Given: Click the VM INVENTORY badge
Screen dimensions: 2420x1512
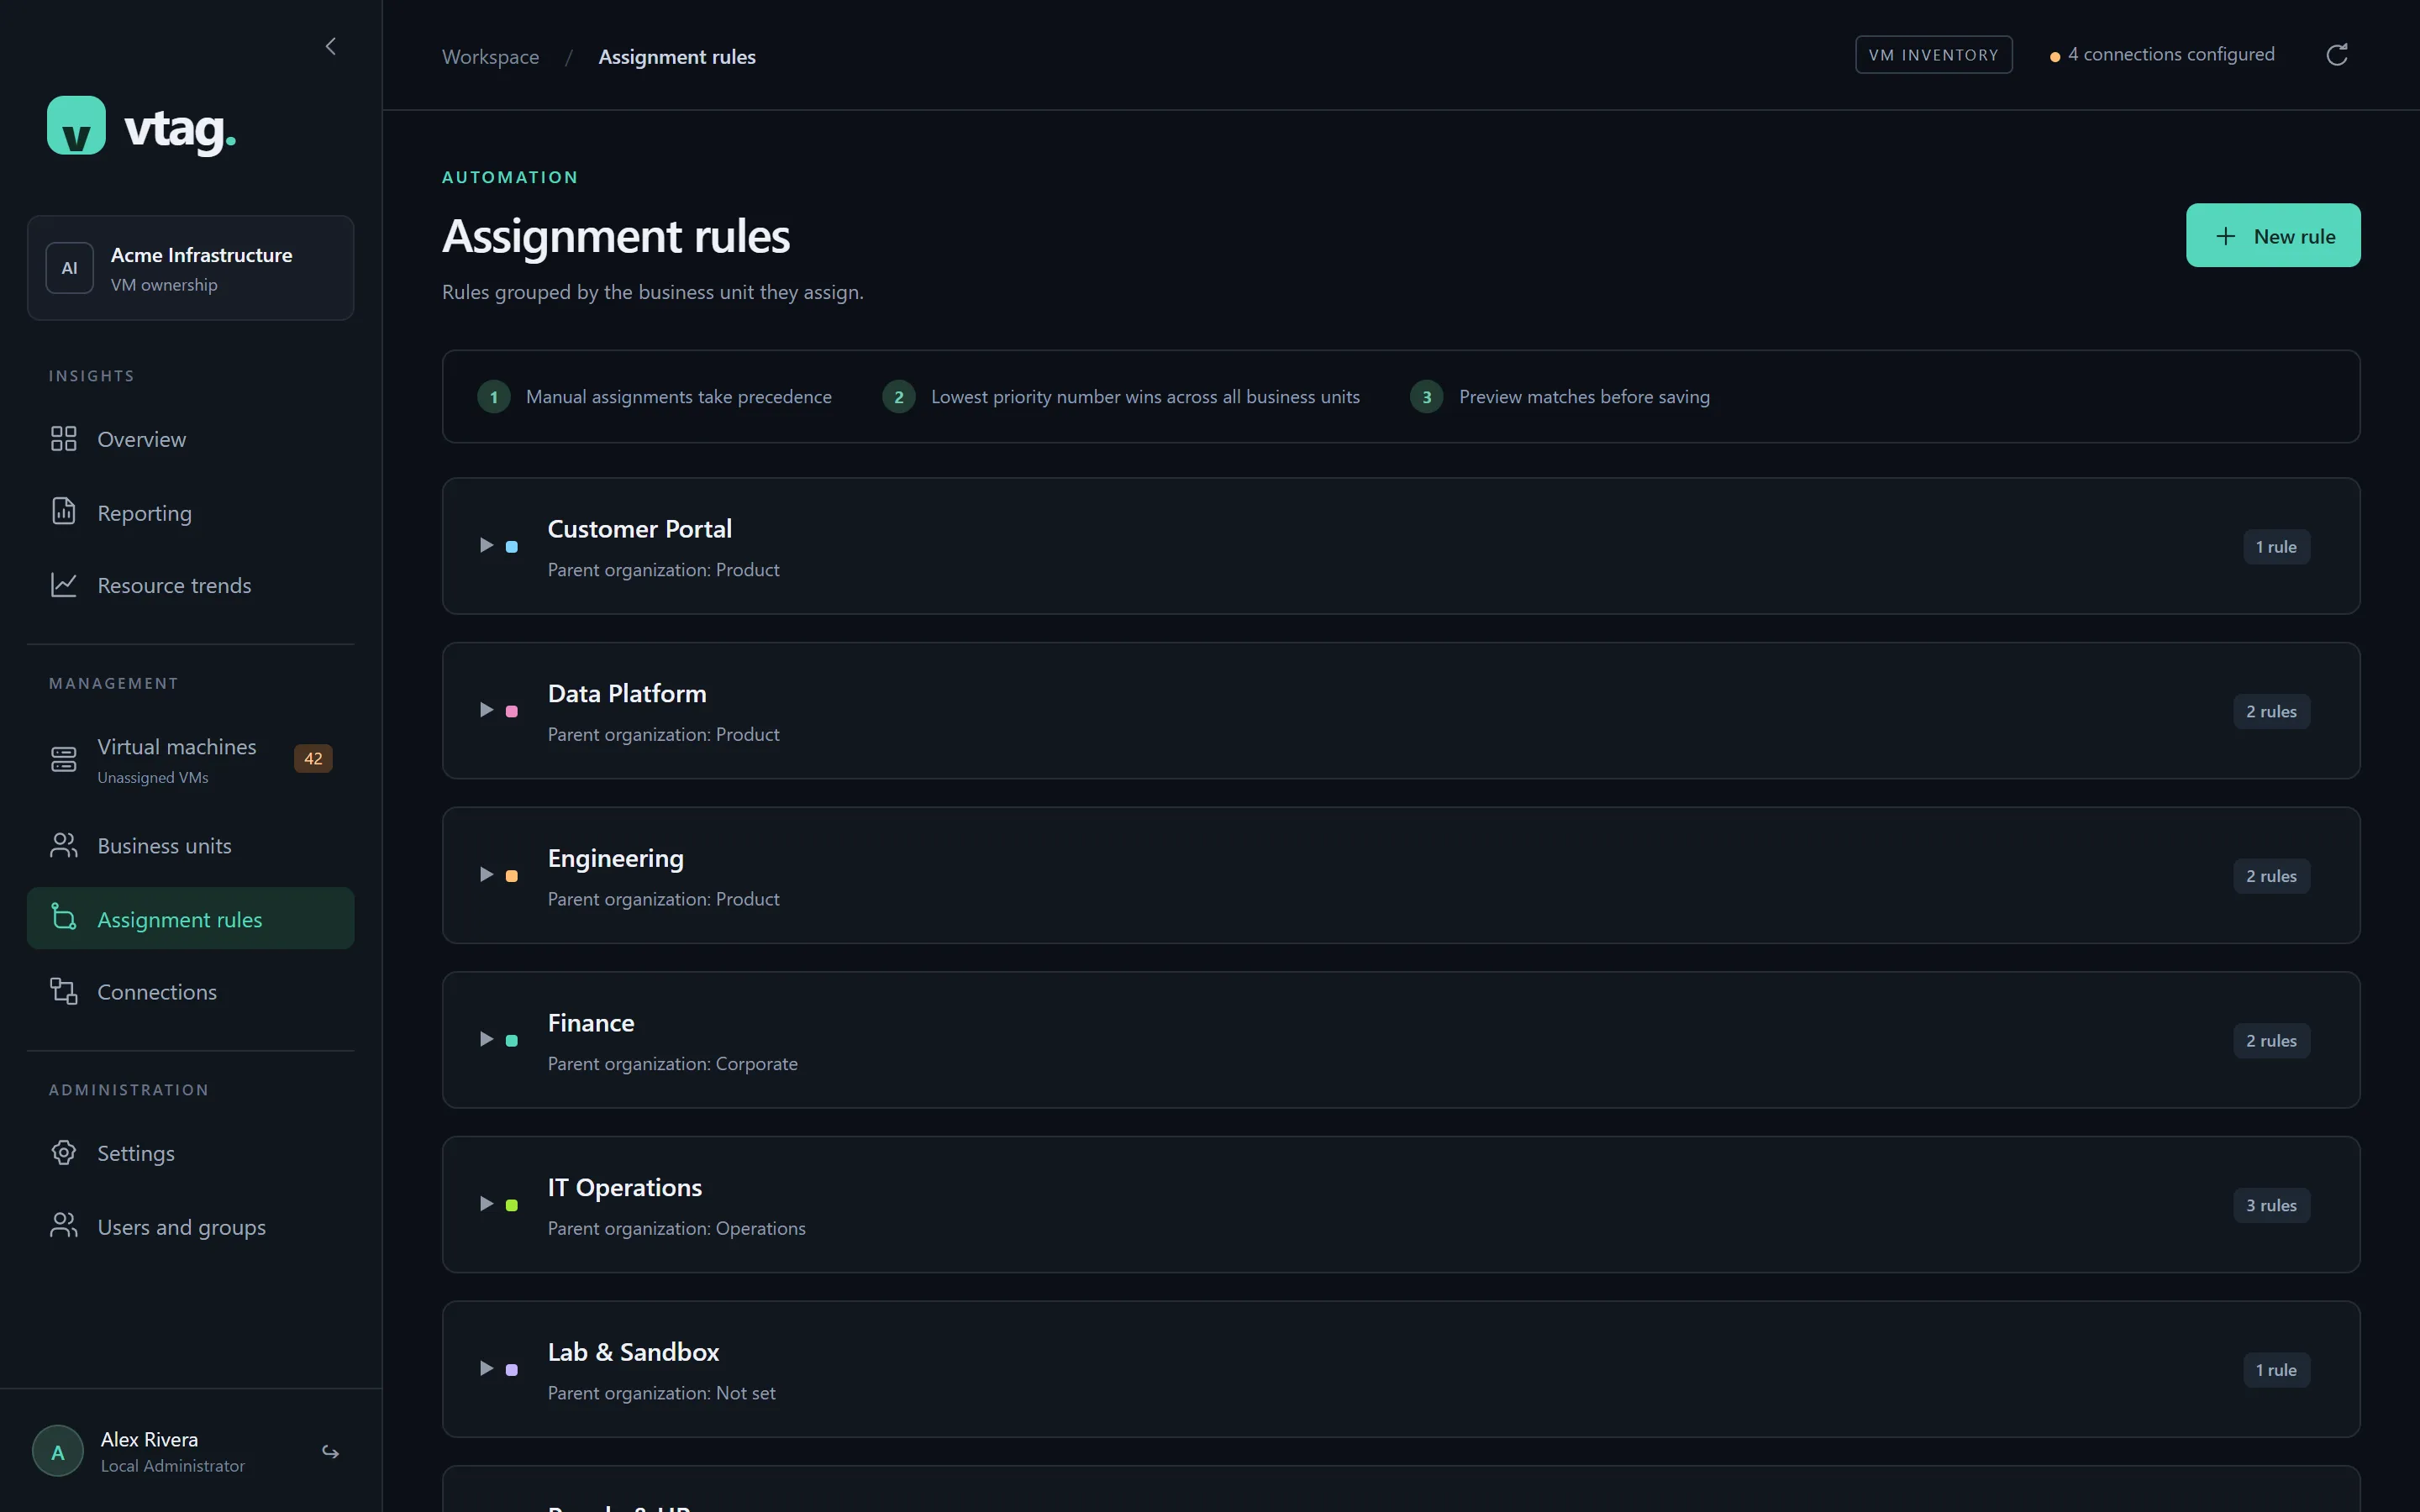Looking at the screenshot, I should pyautogui.click(x=1933, y=55).
